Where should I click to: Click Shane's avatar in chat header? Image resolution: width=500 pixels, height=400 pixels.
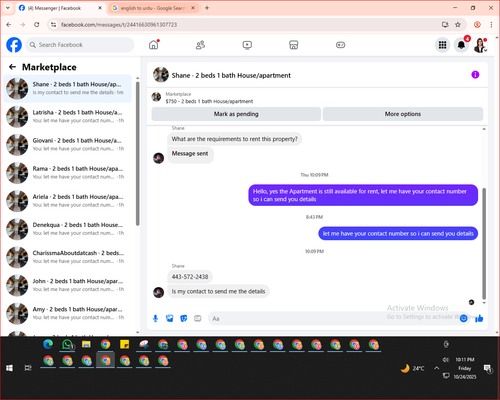(161, 75)
